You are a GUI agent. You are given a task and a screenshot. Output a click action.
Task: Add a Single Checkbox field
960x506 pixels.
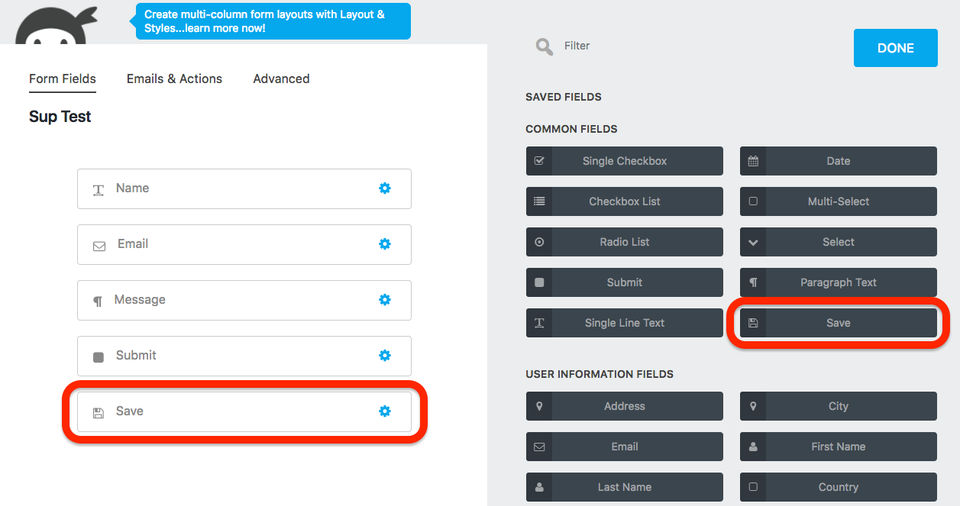624,161
